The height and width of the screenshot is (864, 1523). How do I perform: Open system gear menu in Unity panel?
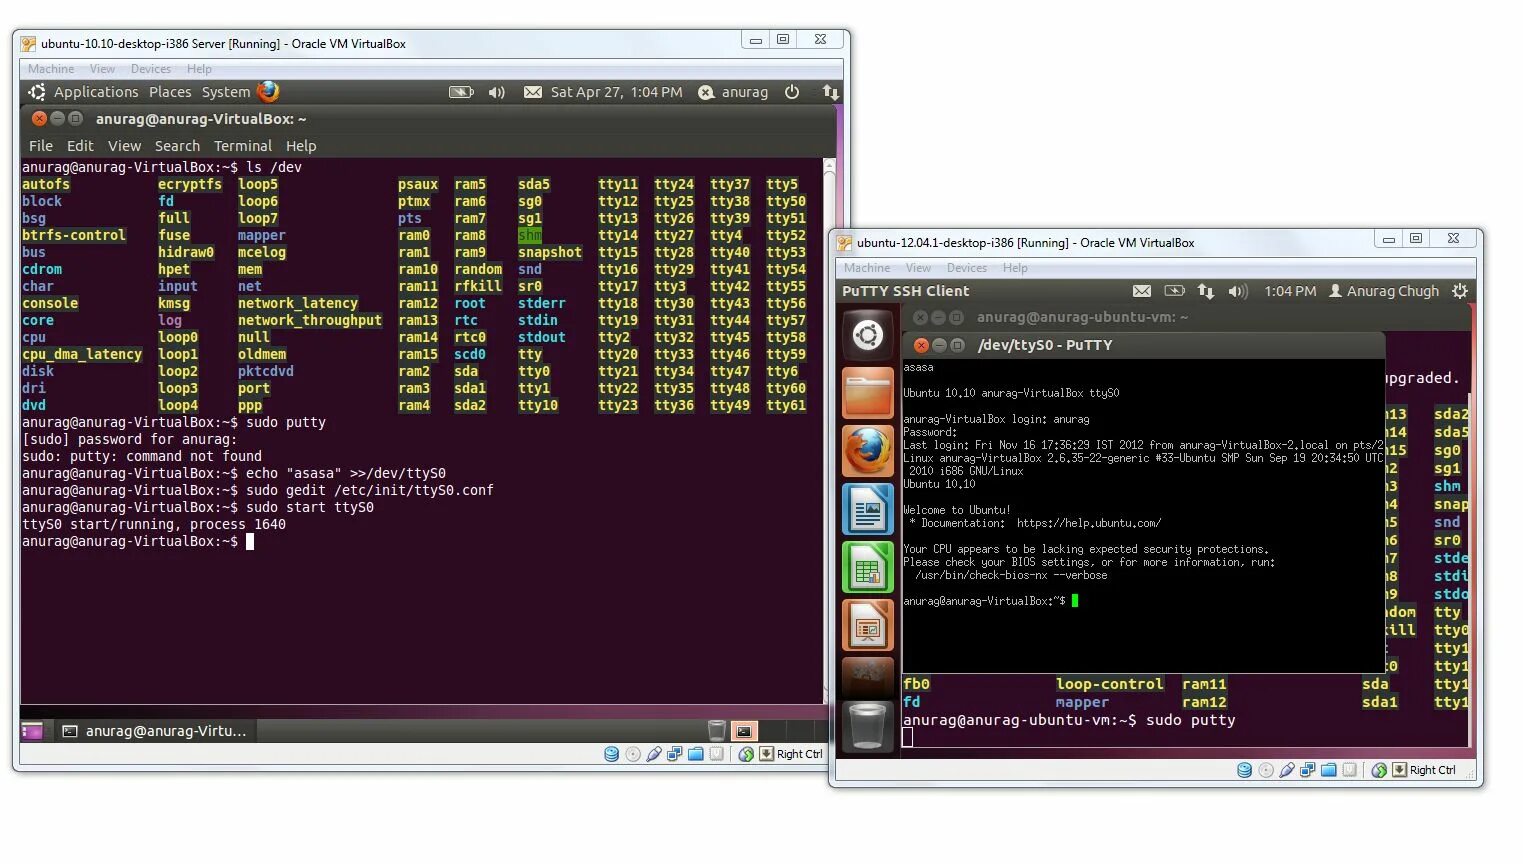click(1460, 291)
